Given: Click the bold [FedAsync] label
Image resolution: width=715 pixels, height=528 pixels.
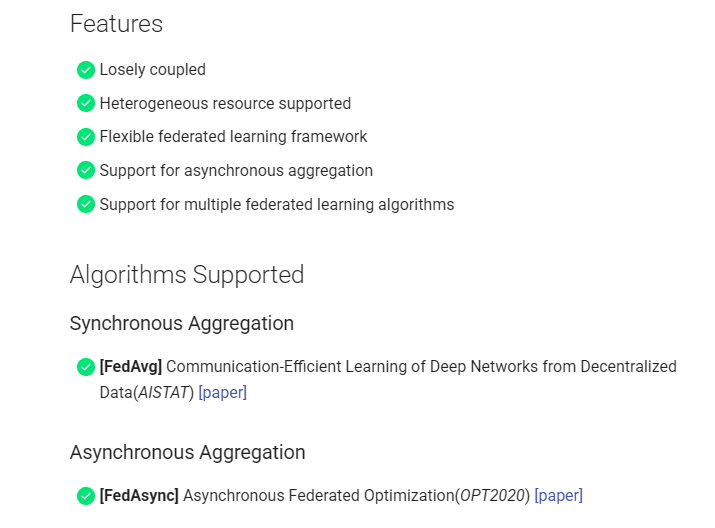Looking at the screenshot, I should (139, 495).
